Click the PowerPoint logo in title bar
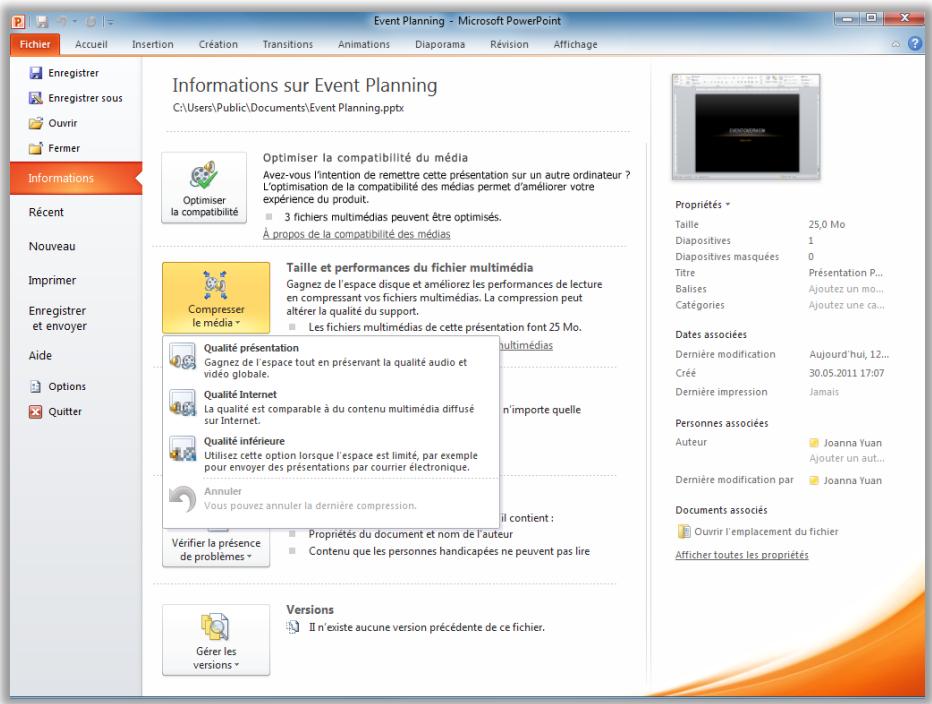Viewport: 932px width, 704px height. [18, 22]
